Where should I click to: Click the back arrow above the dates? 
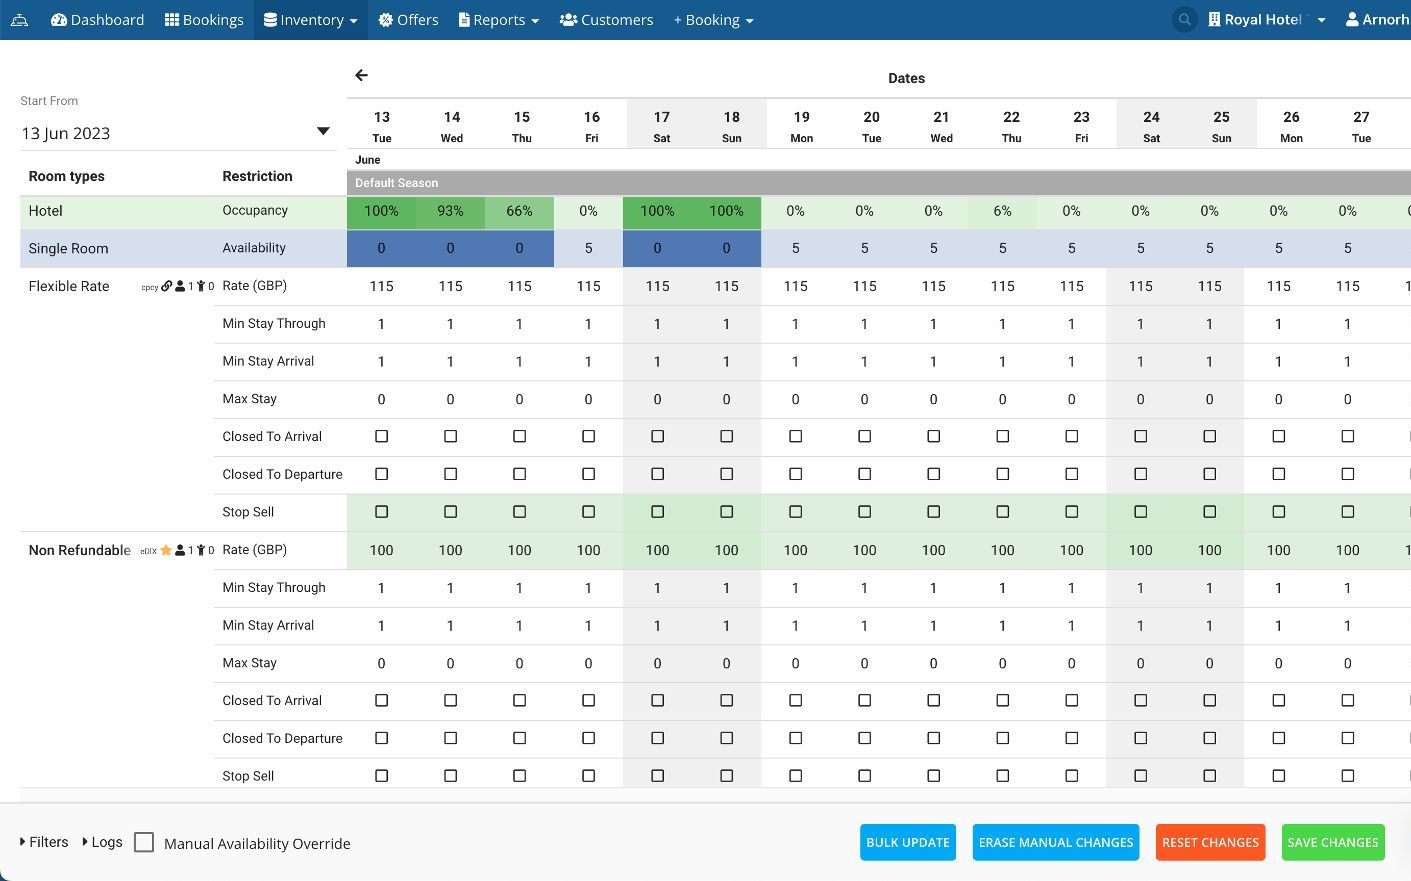coord(361,75)
